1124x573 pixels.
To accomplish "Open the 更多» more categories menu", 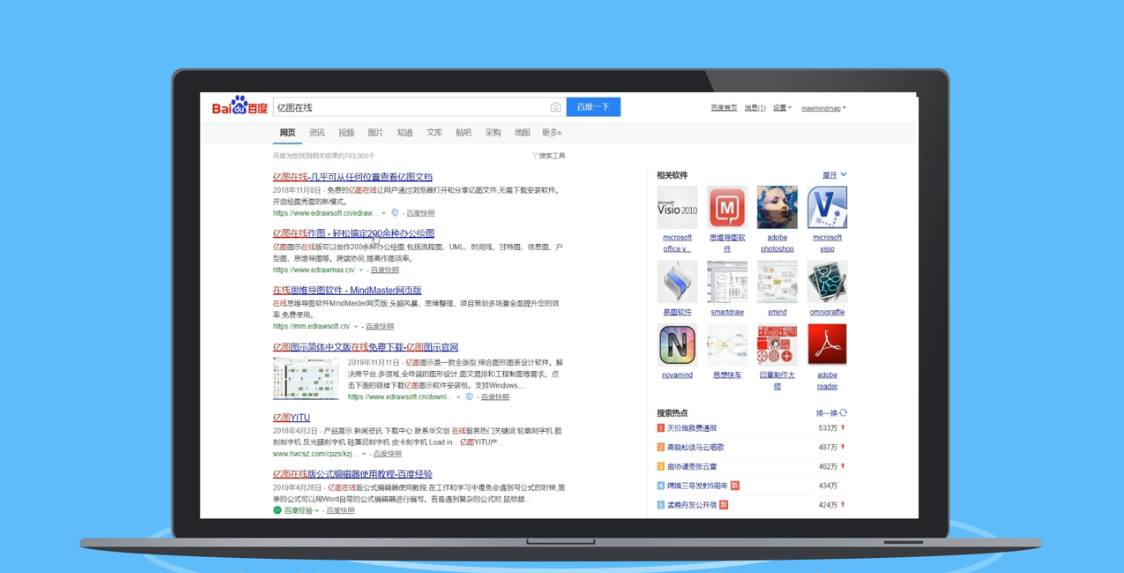I will tap(551, 133).
